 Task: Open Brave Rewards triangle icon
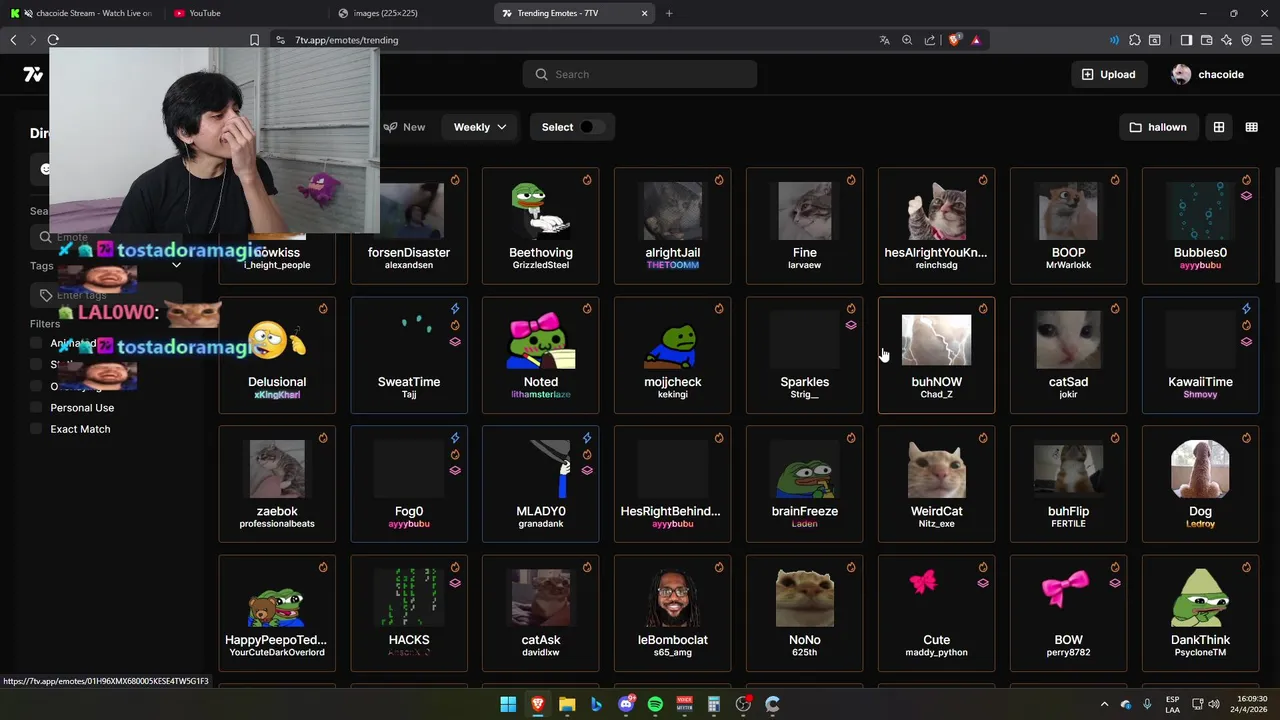(x=976, y=40)
